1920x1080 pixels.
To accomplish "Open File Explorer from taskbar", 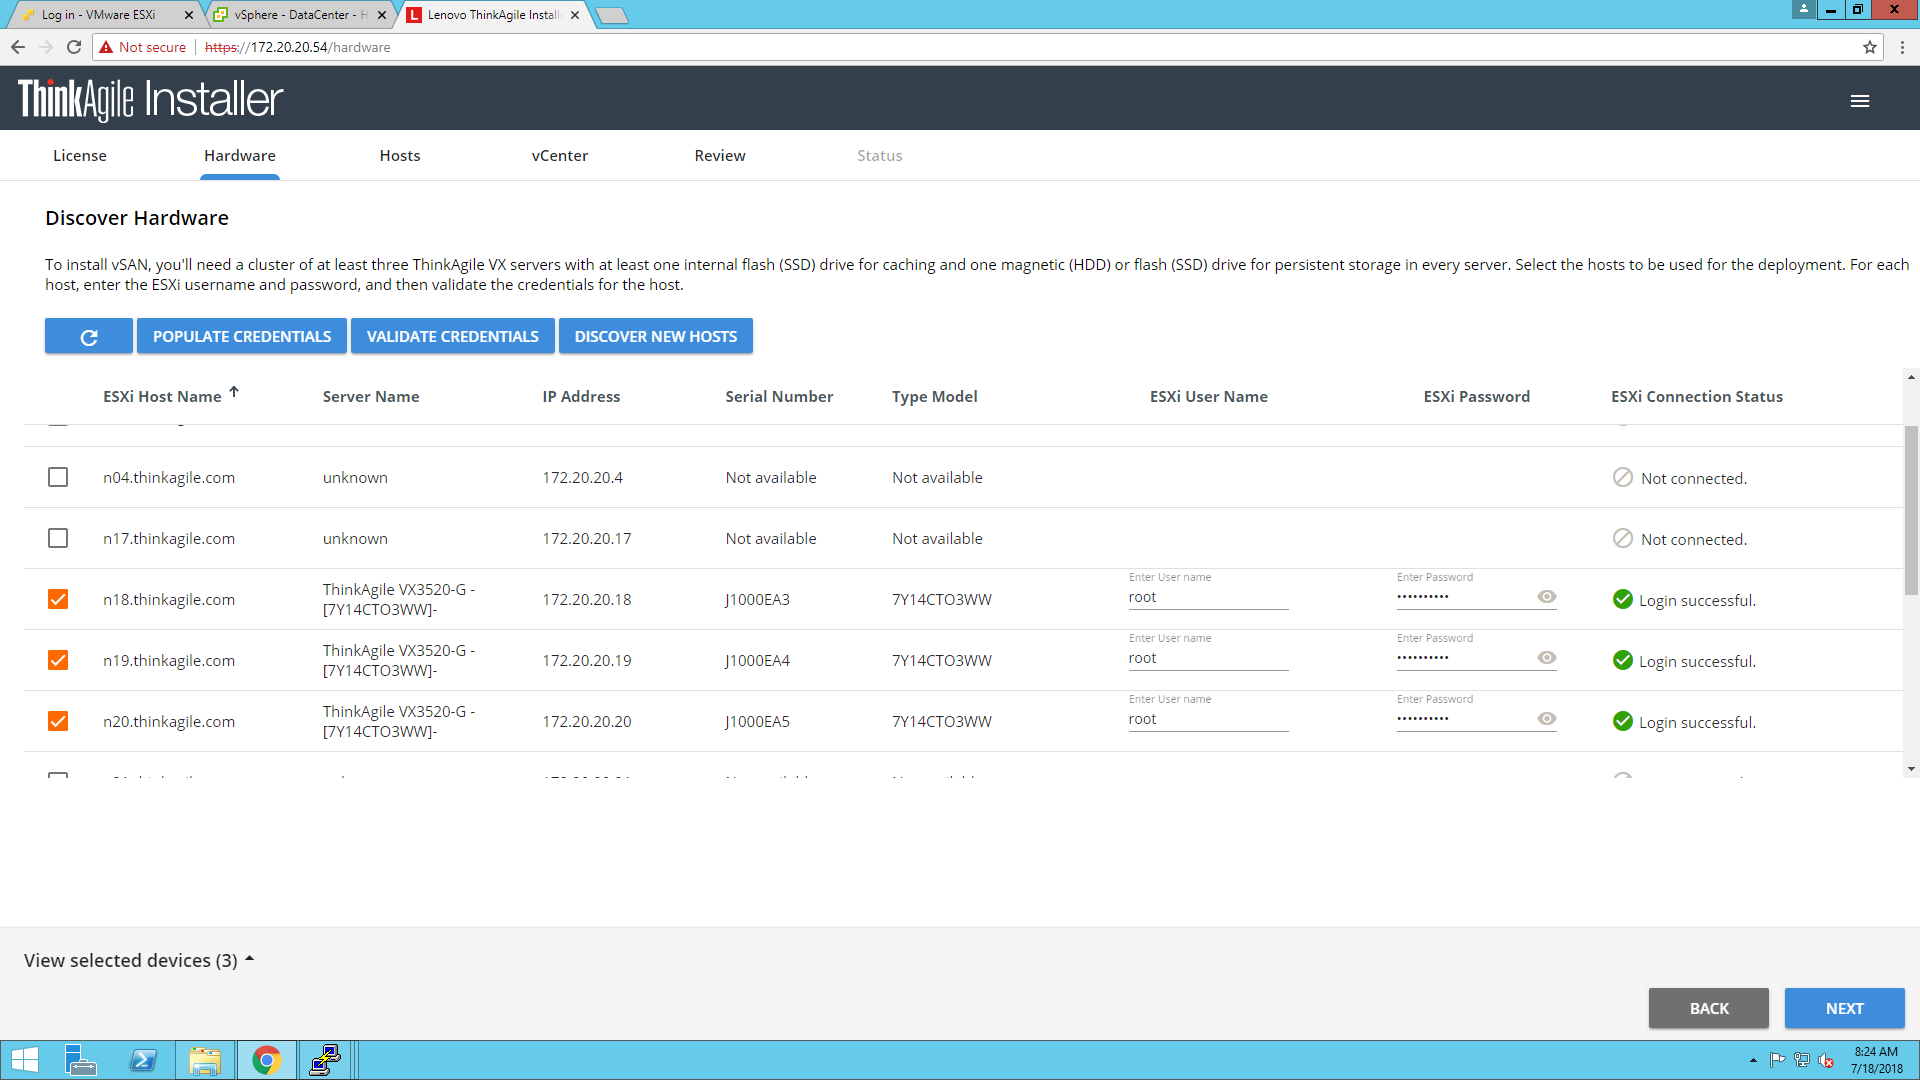I will (204, 1060).
